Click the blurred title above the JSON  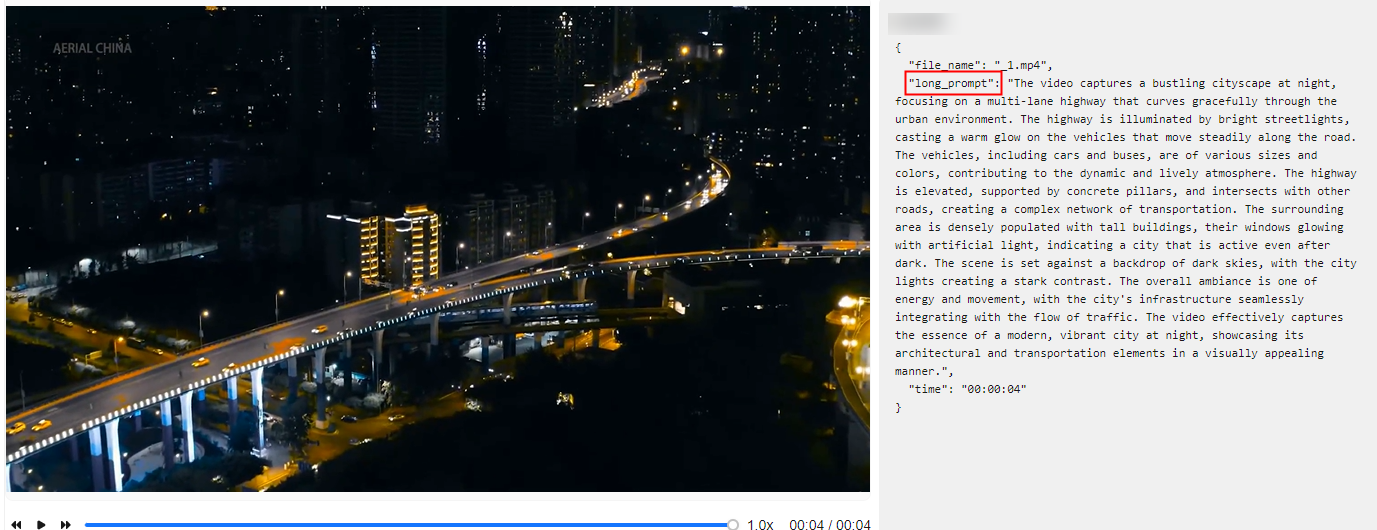[x=920, y=24]
